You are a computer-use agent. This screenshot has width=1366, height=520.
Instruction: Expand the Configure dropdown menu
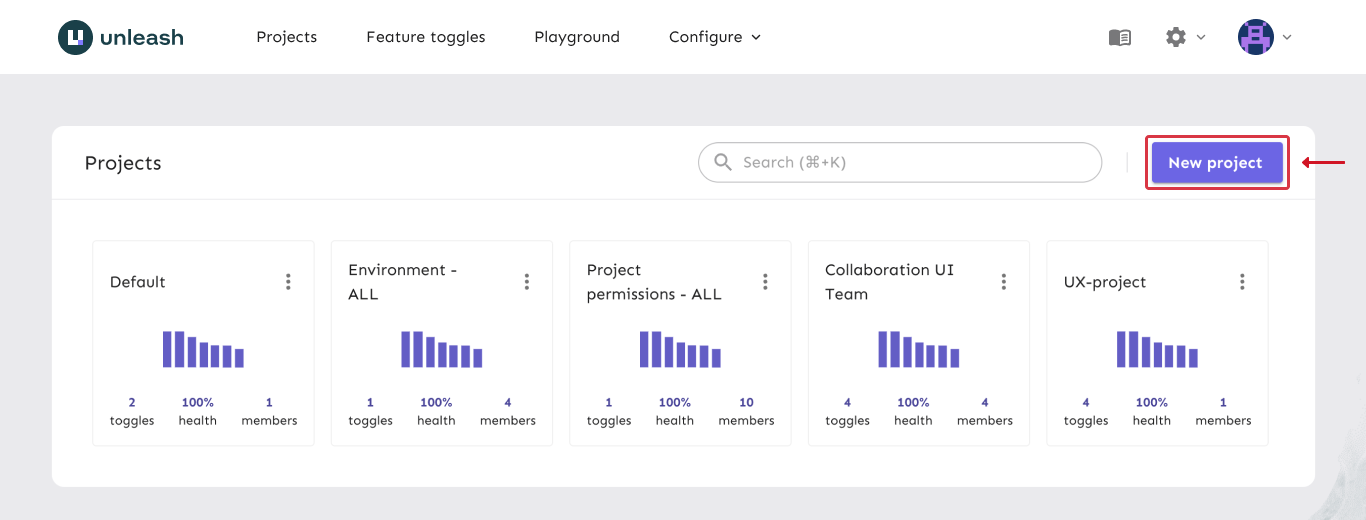714,37
